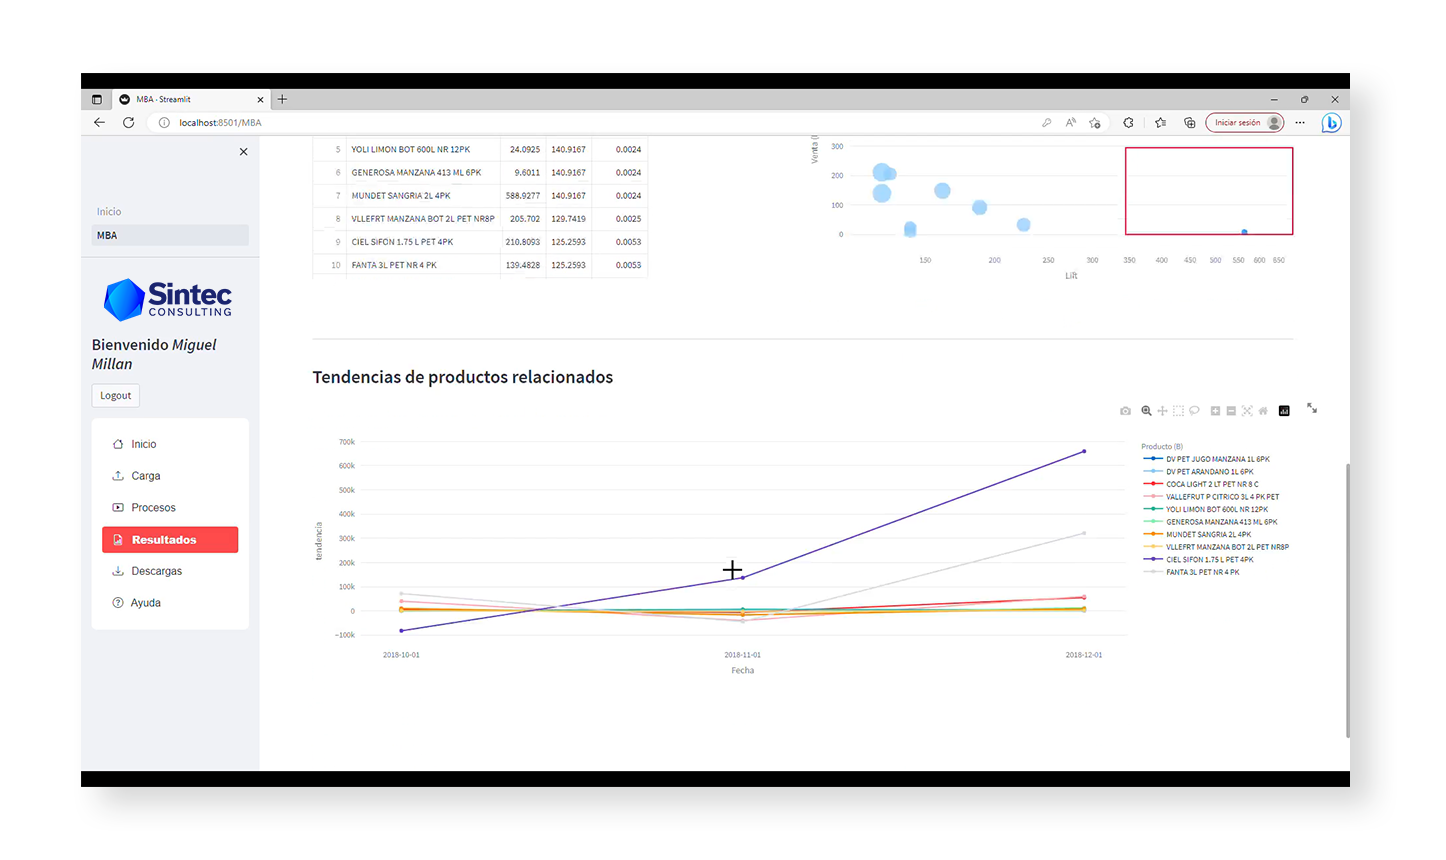
Task: Autoscale the chart axes
Action: (1247, 411)
